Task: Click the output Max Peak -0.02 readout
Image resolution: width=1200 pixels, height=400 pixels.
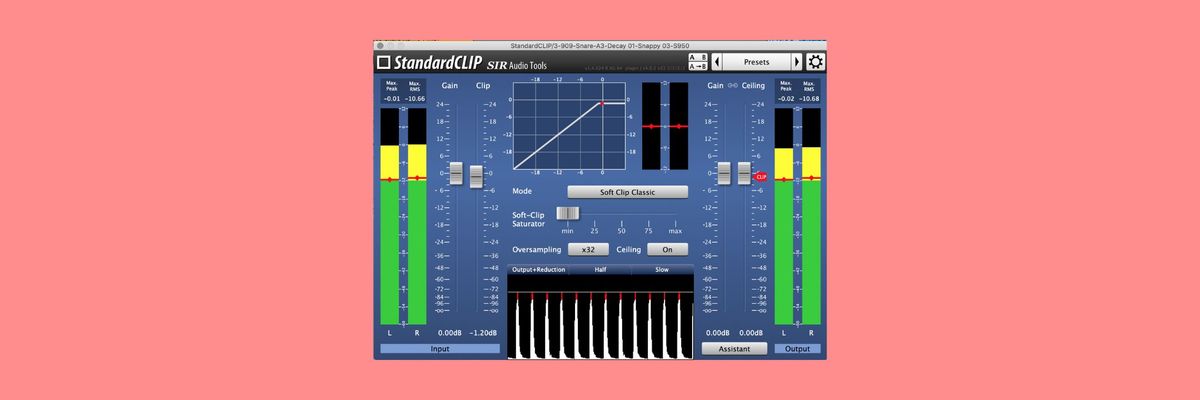Action: 786,99
